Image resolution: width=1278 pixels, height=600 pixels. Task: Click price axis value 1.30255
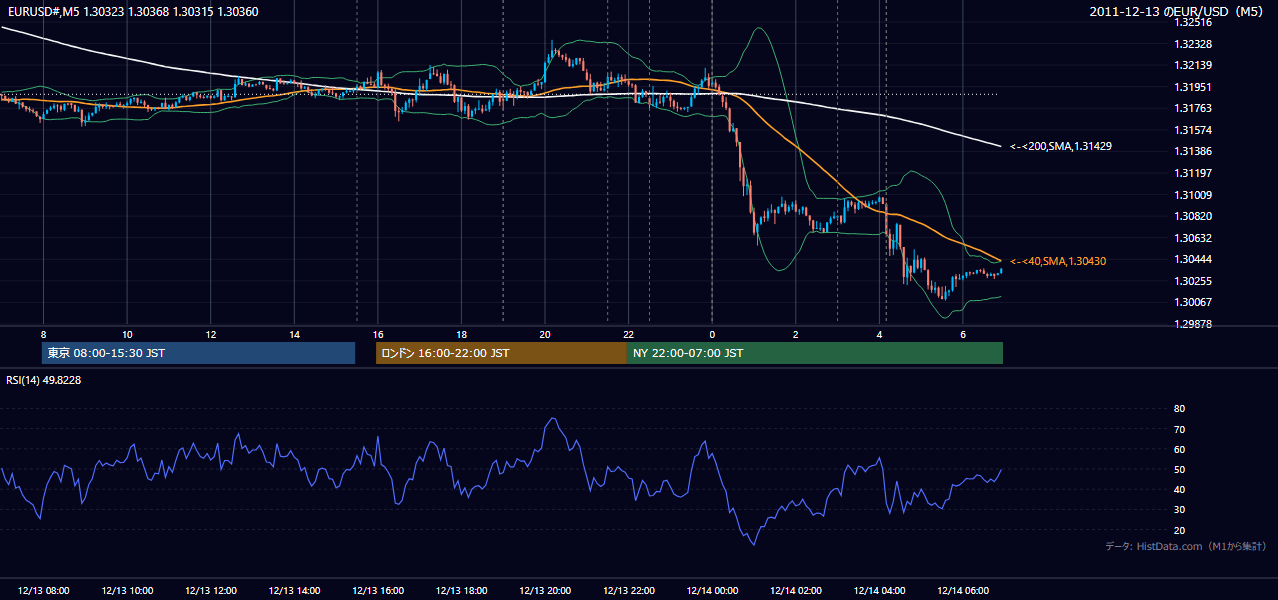1194,281
